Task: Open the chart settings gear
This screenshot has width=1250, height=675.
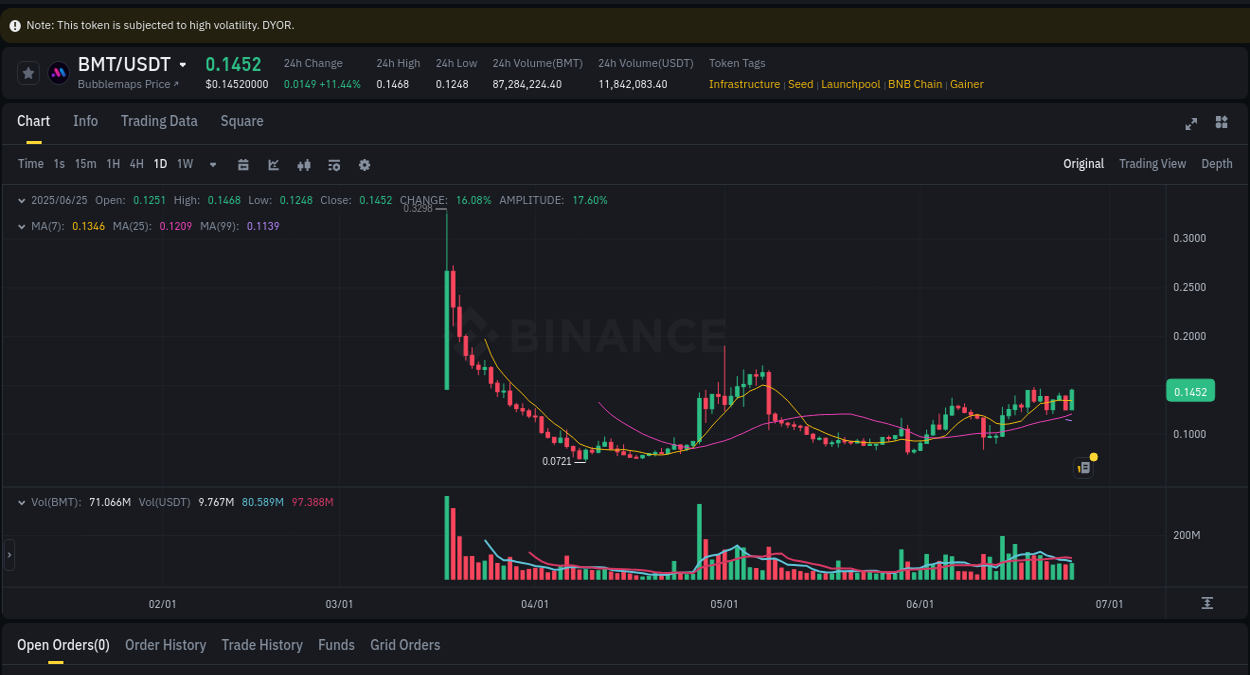Action: (364, 164)
